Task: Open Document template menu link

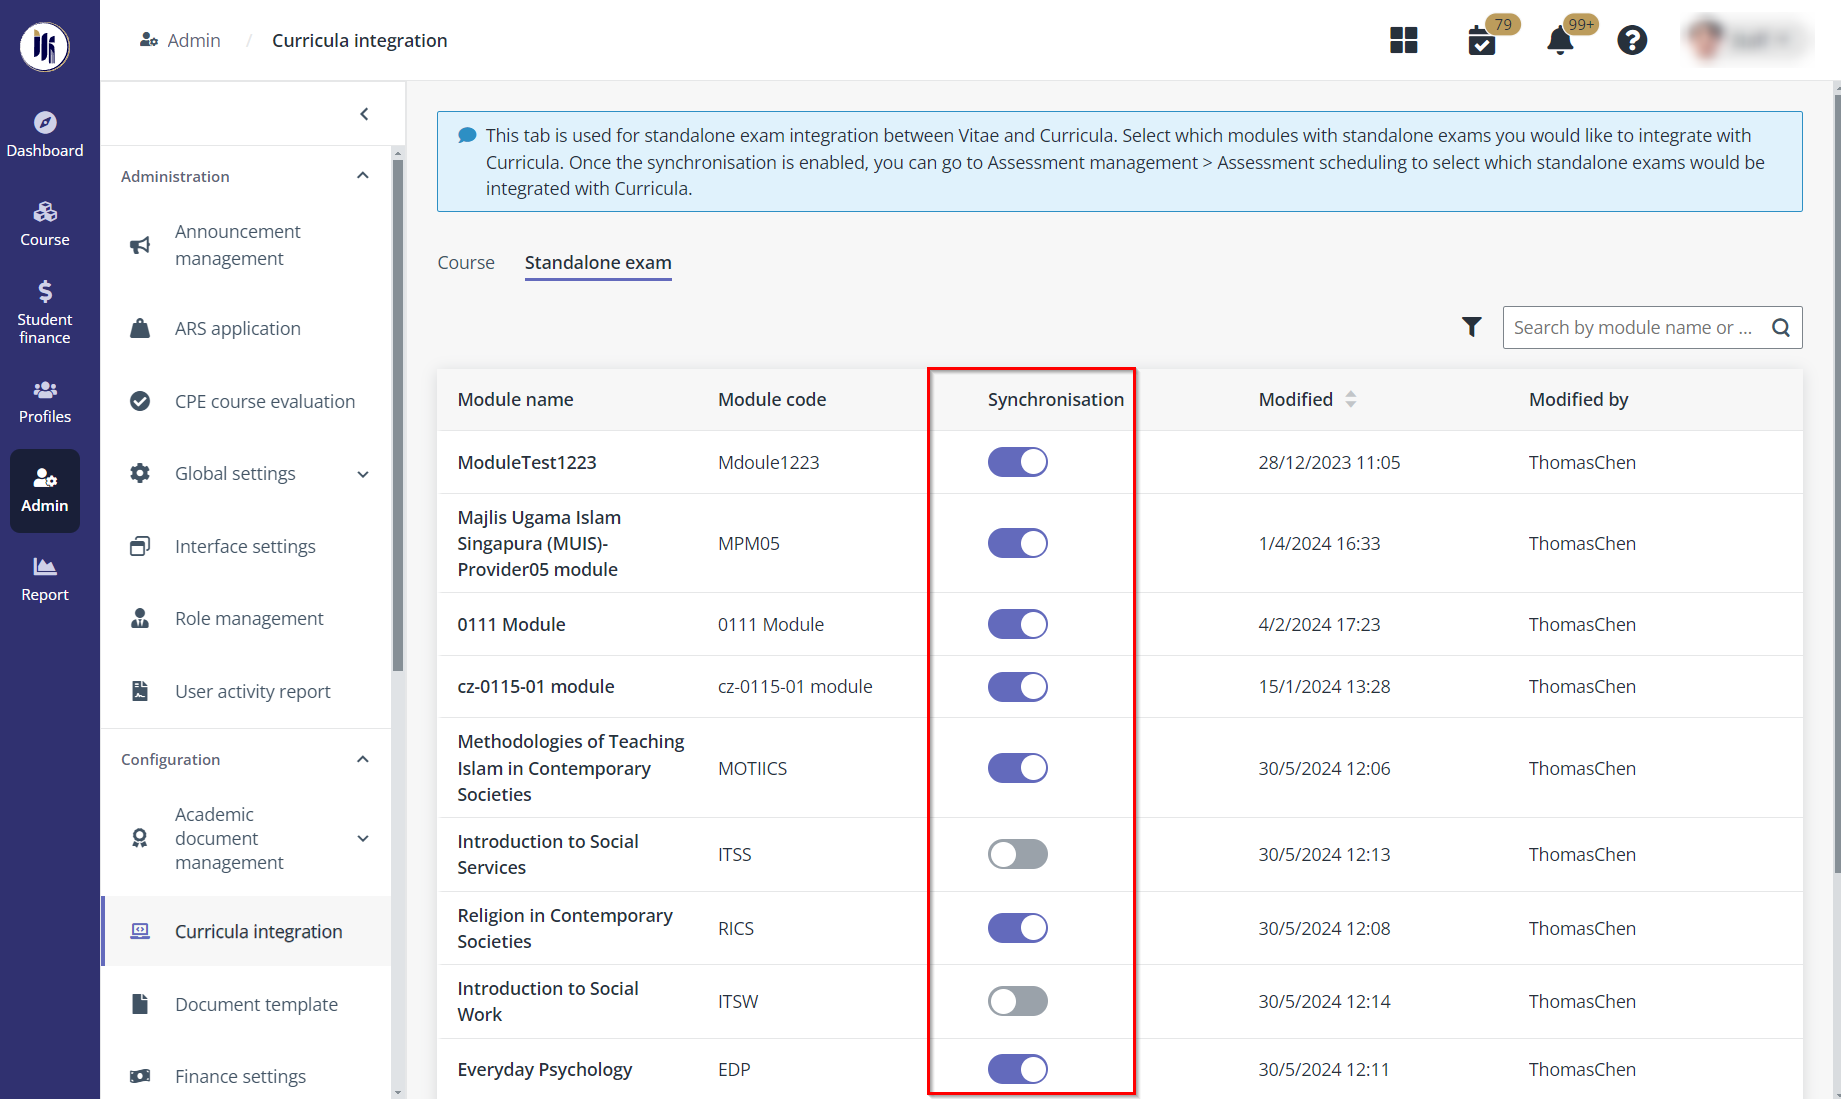Action: (246, 1004)
